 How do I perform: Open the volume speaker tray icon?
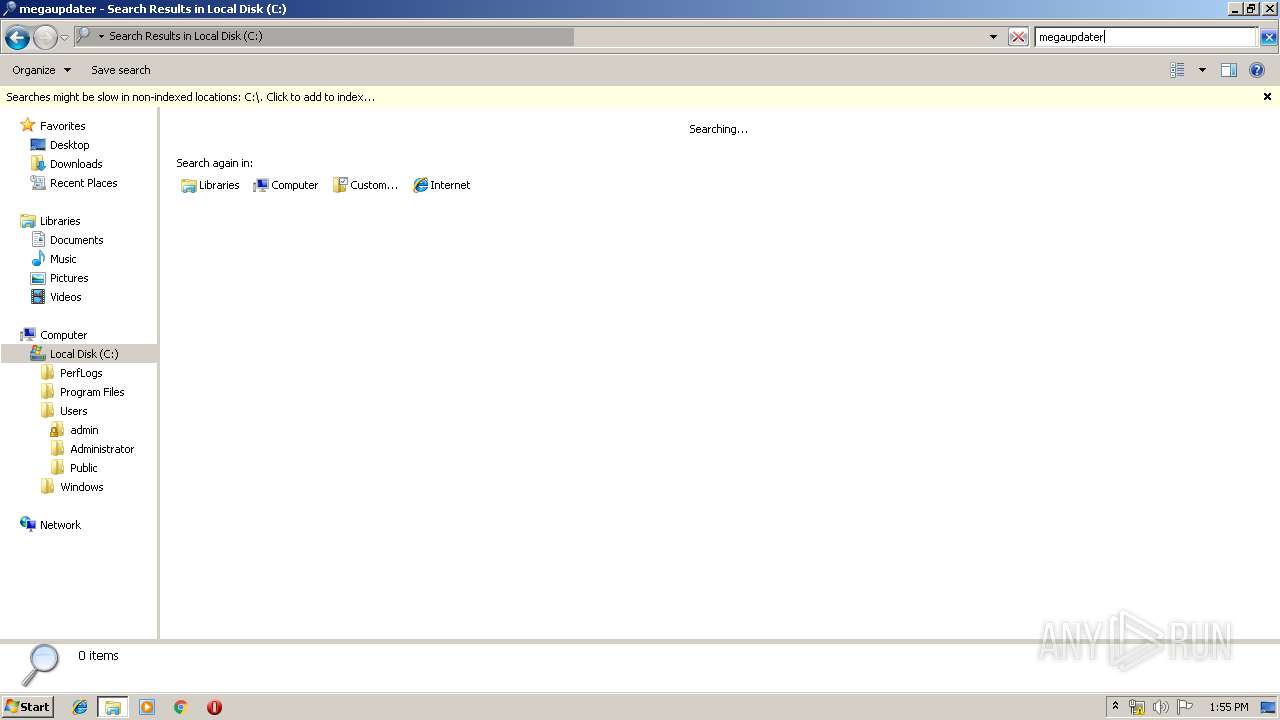click(1160, 707)
